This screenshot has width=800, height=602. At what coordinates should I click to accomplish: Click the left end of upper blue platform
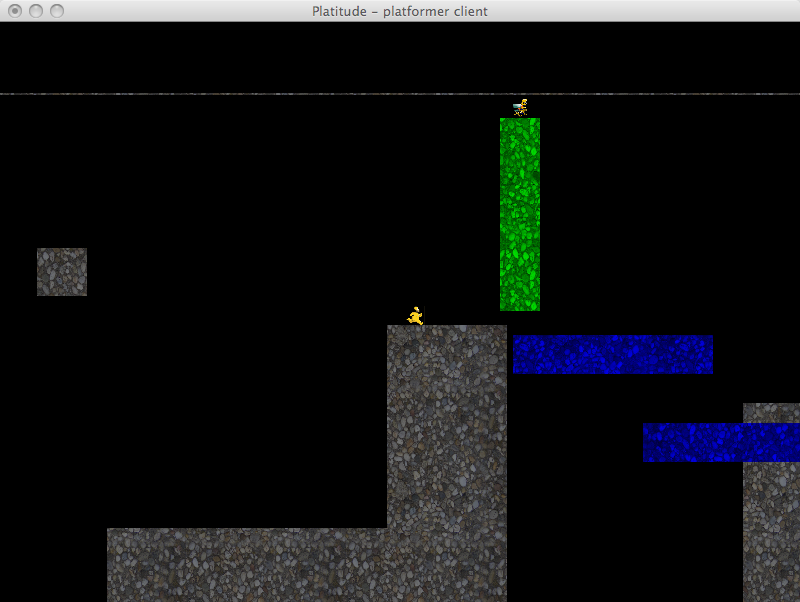pos(519,354)
